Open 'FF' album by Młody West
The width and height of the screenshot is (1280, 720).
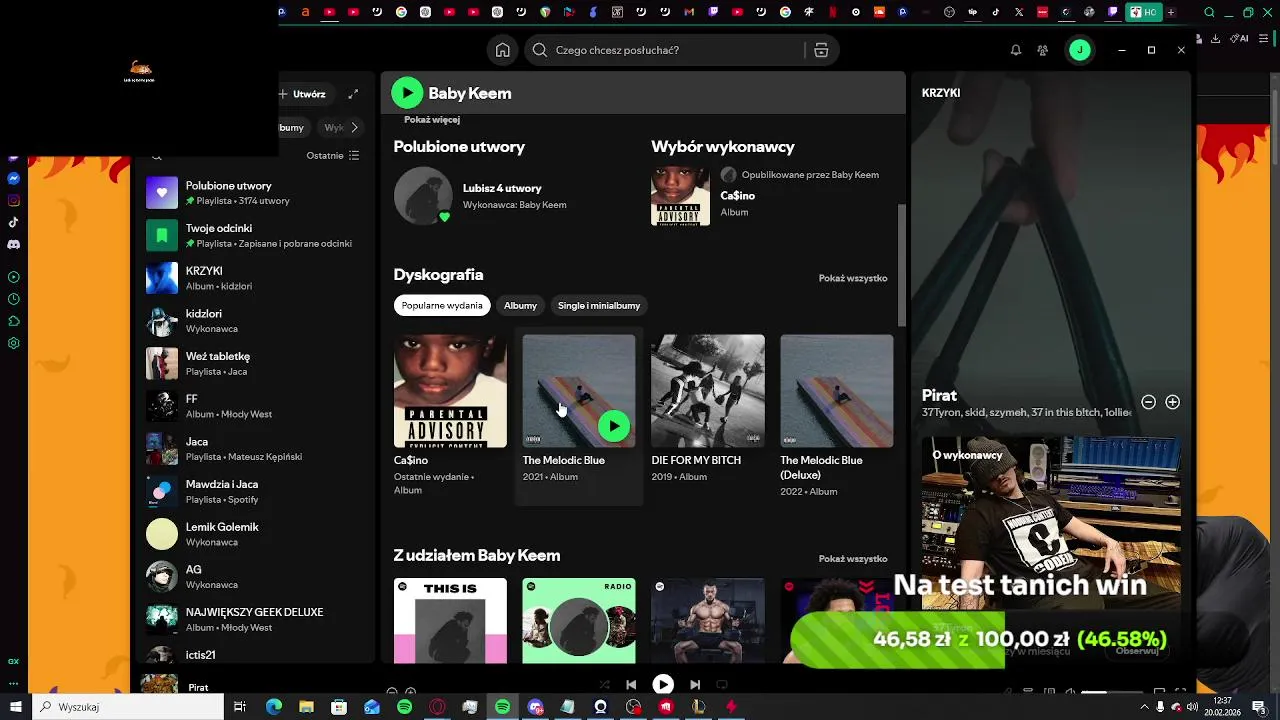255,406
